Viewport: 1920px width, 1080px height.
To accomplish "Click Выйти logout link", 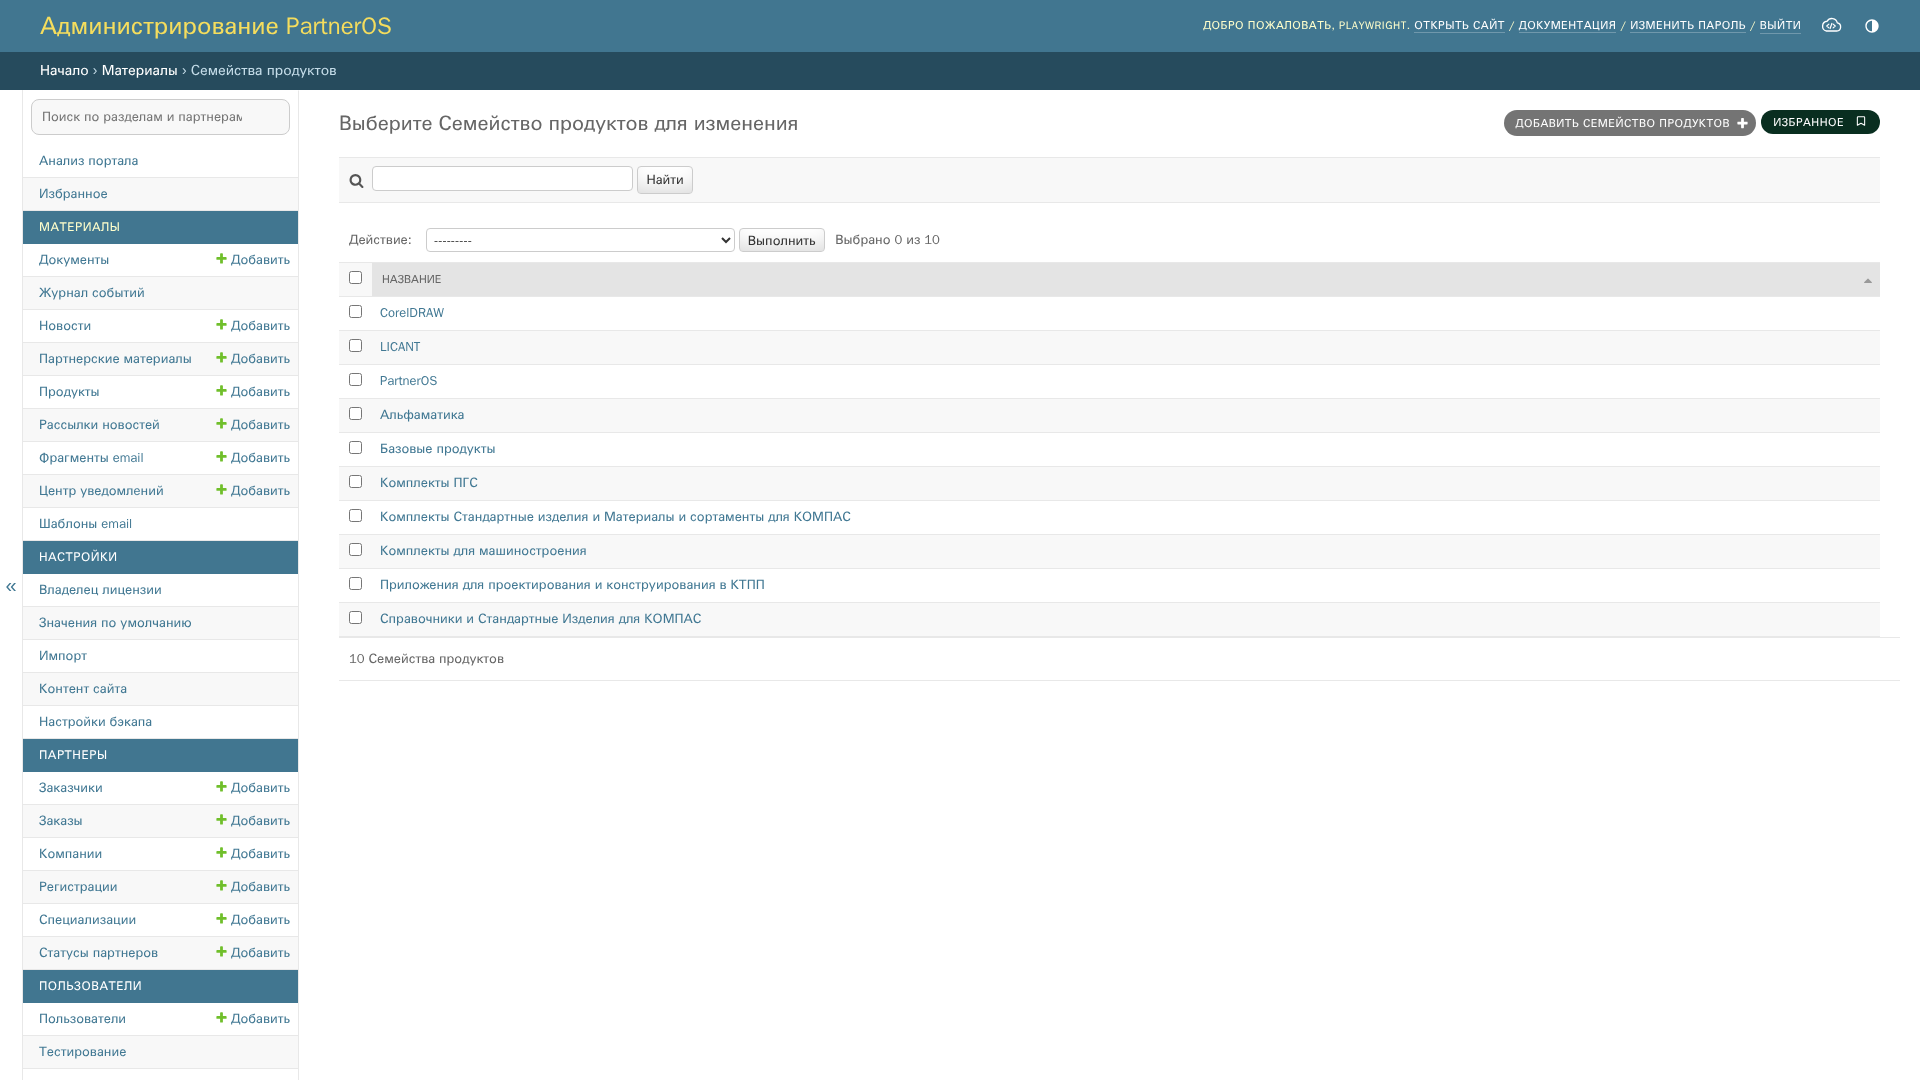I will (1780, 25).
